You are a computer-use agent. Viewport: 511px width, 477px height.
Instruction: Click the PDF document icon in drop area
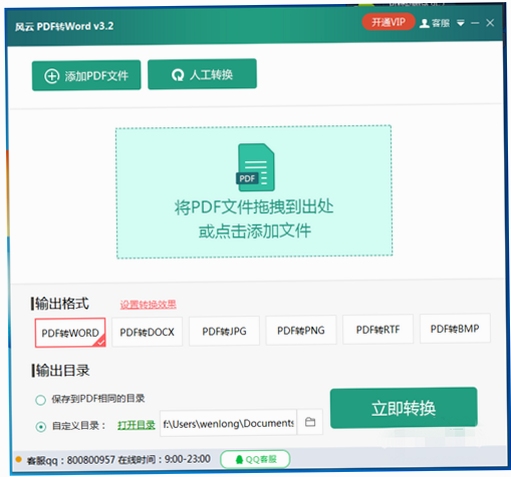255,167
